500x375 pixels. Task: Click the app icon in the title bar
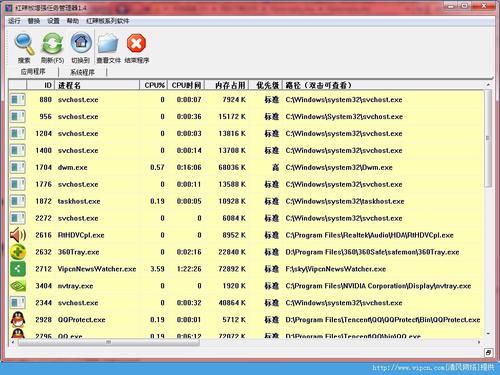10,7
